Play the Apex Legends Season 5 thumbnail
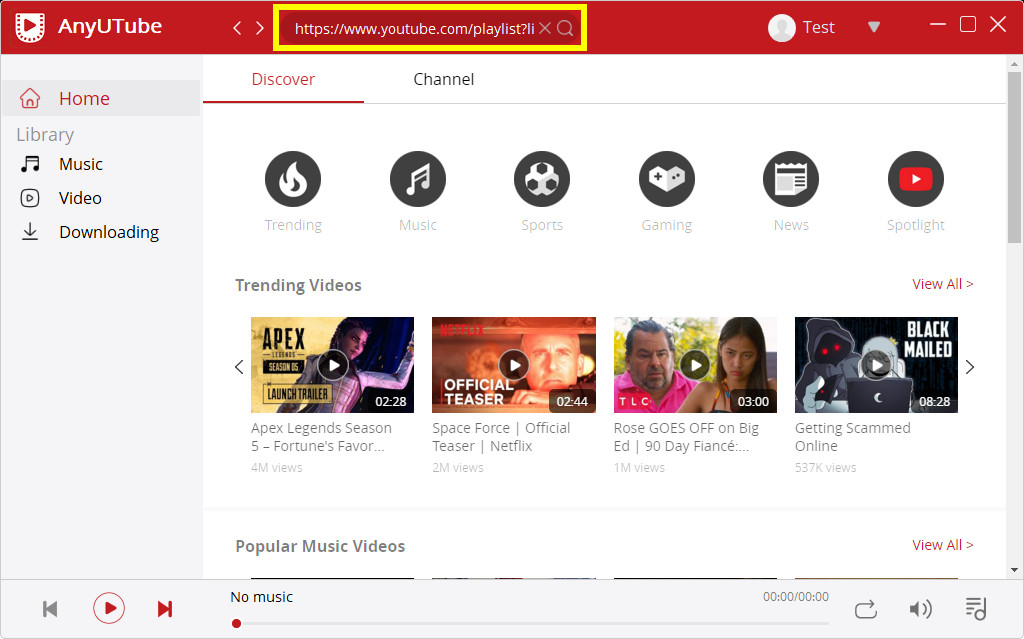 point(332,365)
